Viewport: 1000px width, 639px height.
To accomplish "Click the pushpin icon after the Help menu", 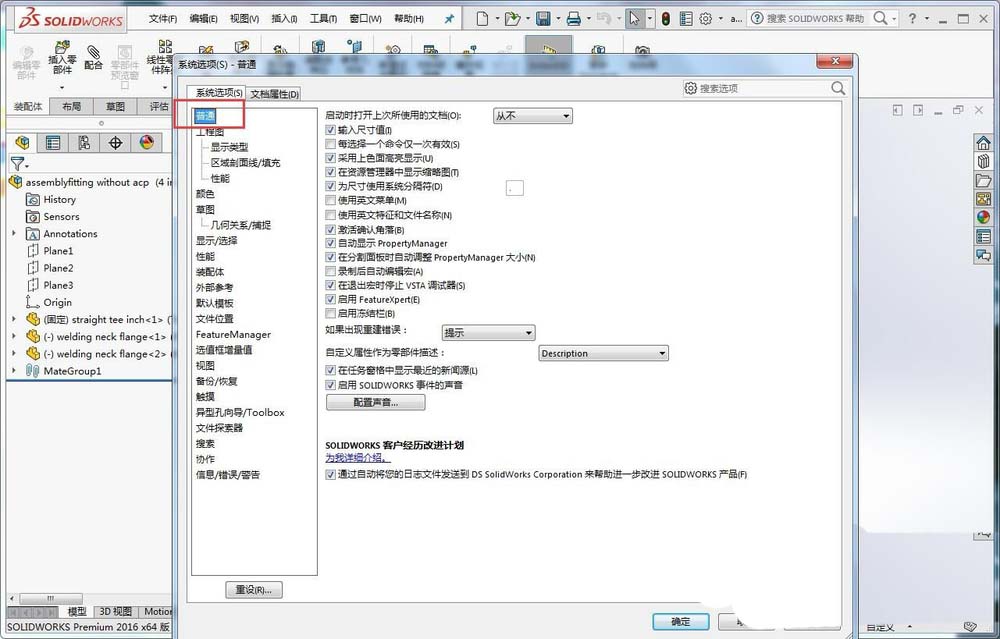I will (449, 18).
